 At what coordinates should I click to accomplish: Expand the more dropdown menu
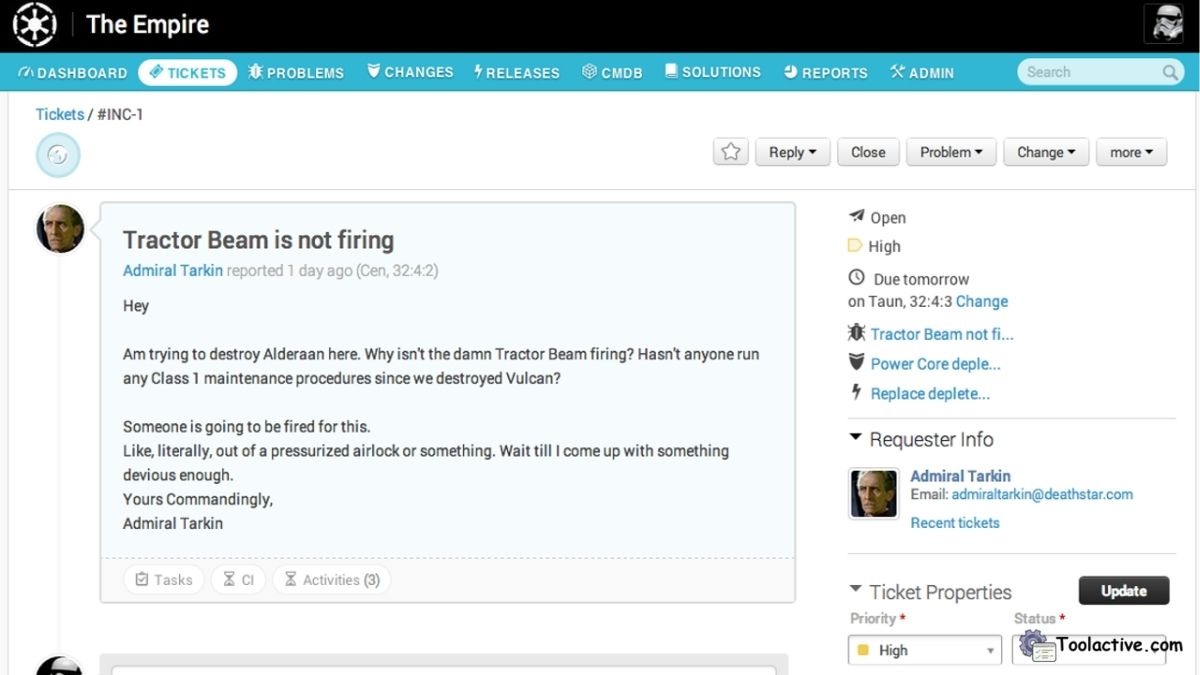point(1131,151)
